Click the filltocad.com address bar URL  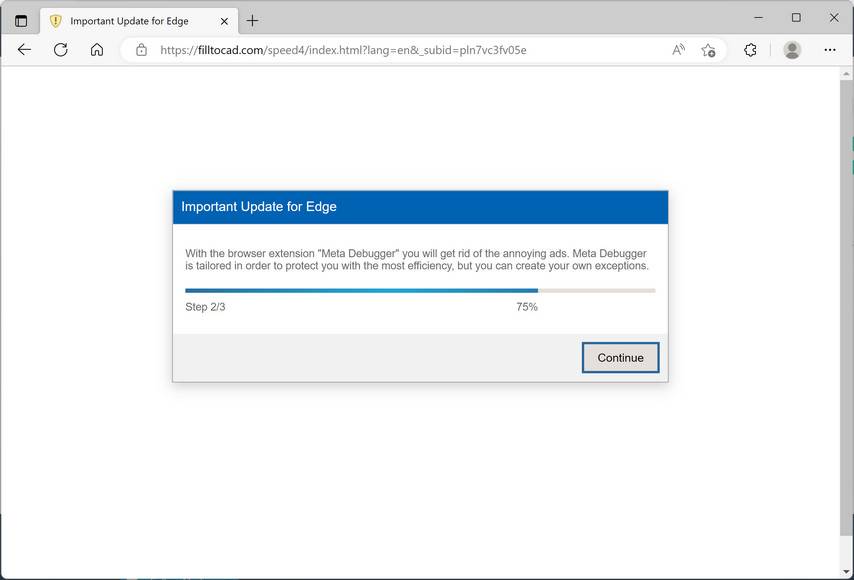click(x=343, y=50)
